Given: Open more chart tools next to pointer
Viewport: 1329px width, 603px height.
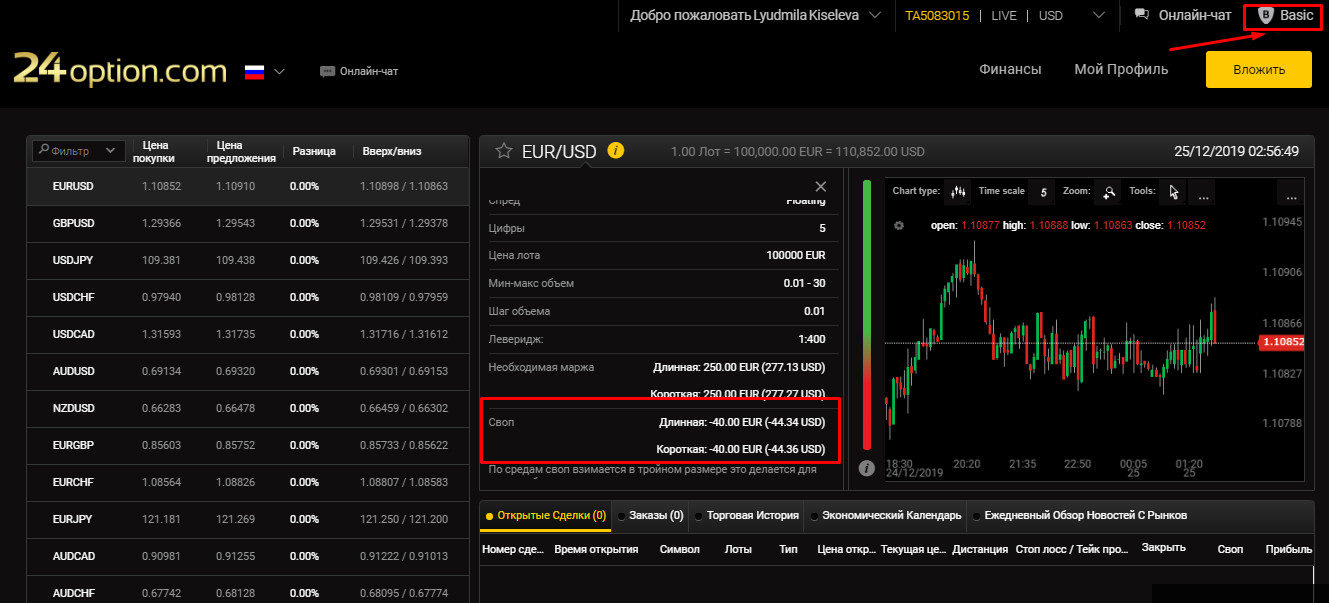Looking at the screenshot, I should [1203, 191].
